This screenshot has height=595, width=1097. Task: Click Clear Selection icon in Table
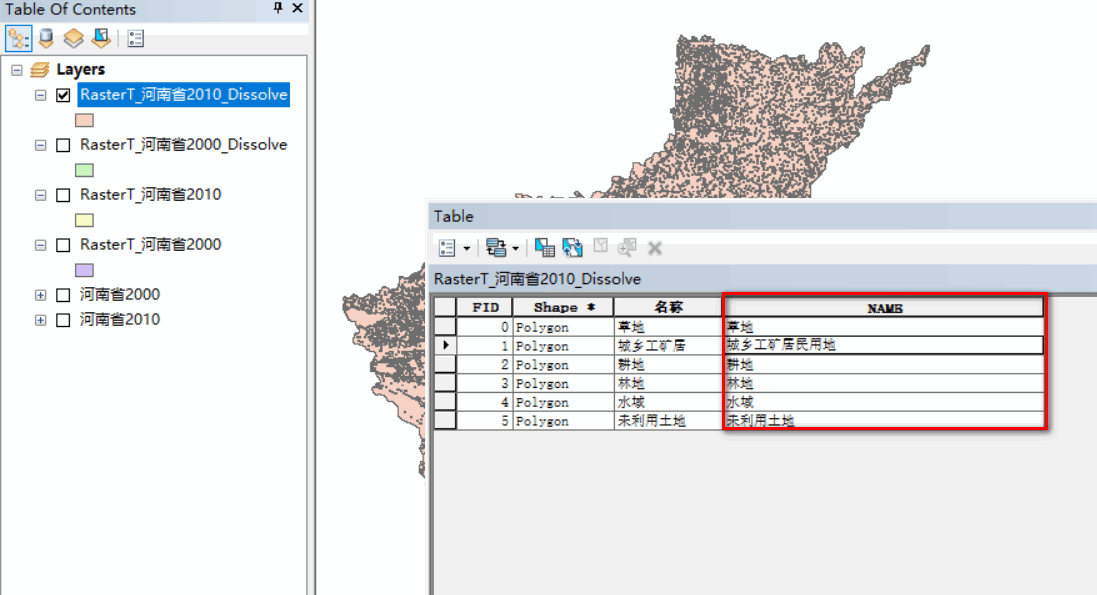click(600, 246)
